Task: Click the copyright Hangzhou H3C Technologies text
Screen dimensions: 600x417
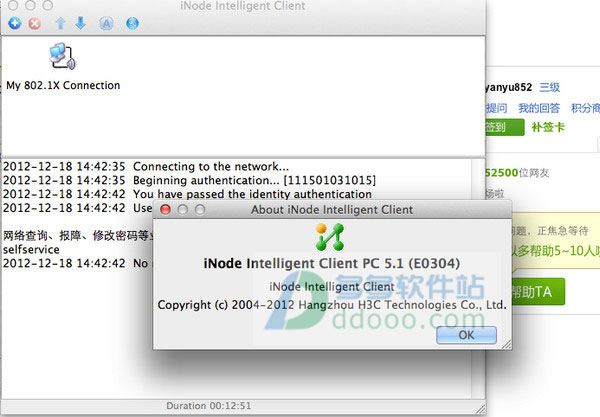Action: [332, 305]
